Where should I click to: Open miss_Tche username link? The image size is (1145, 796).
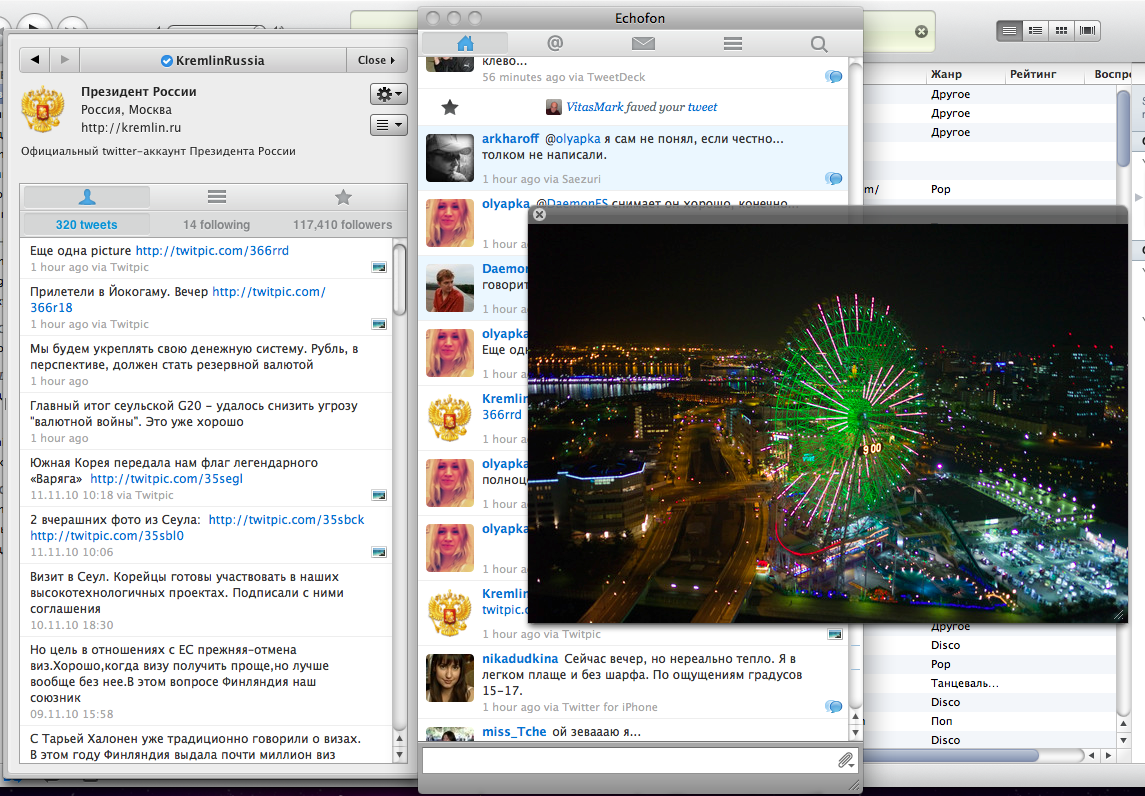[x=514, y=732]
